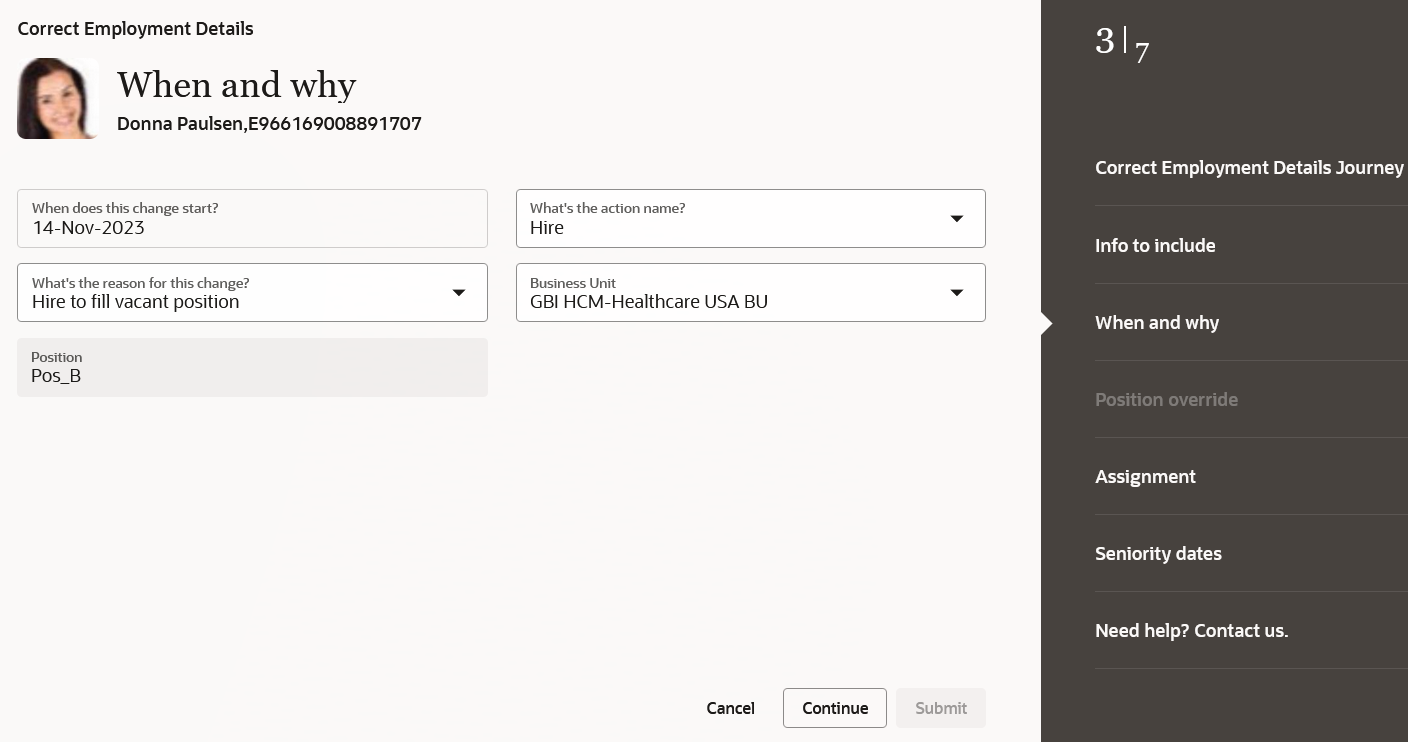Open the Info to include step
1408x742 pixels.
tap(1155, 245)
